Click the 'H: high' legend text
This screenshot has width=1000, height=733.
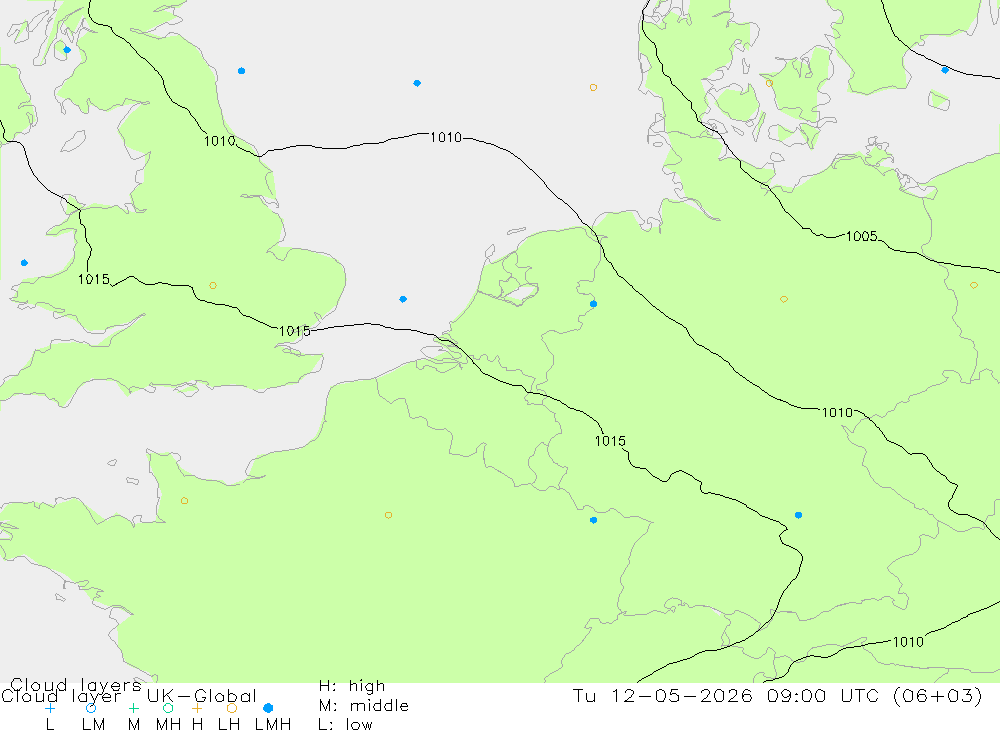pyautogui.click(x=352, y=686)
